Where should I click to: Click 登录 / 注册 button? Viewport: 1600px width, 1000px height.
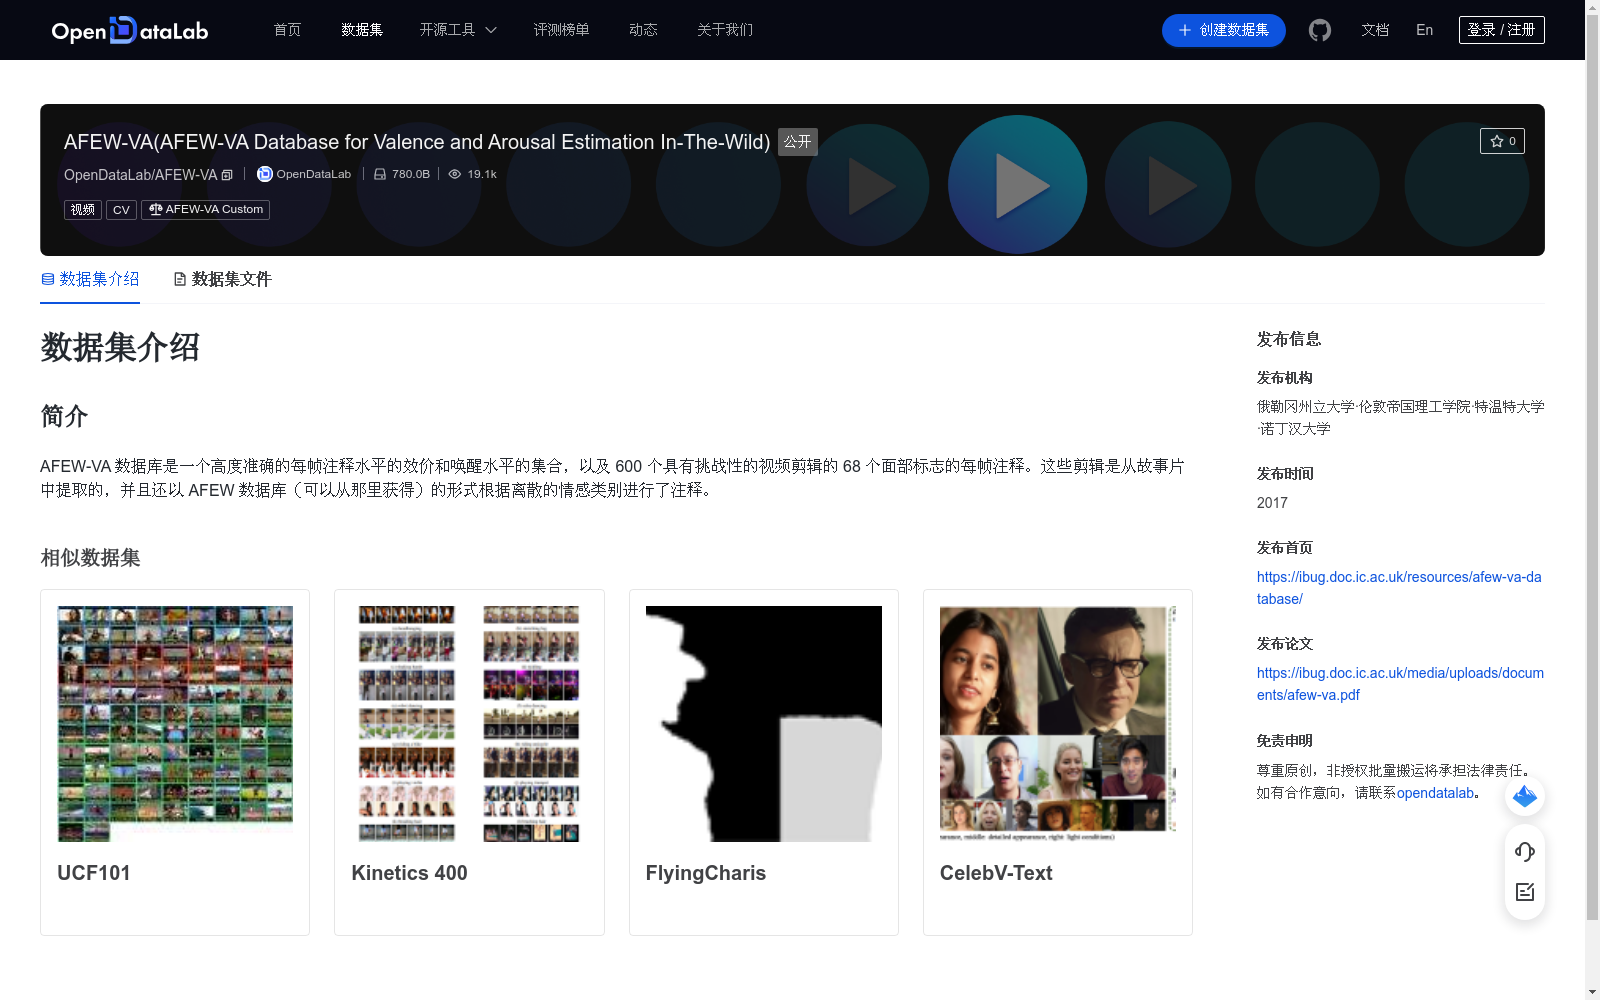1501,30
